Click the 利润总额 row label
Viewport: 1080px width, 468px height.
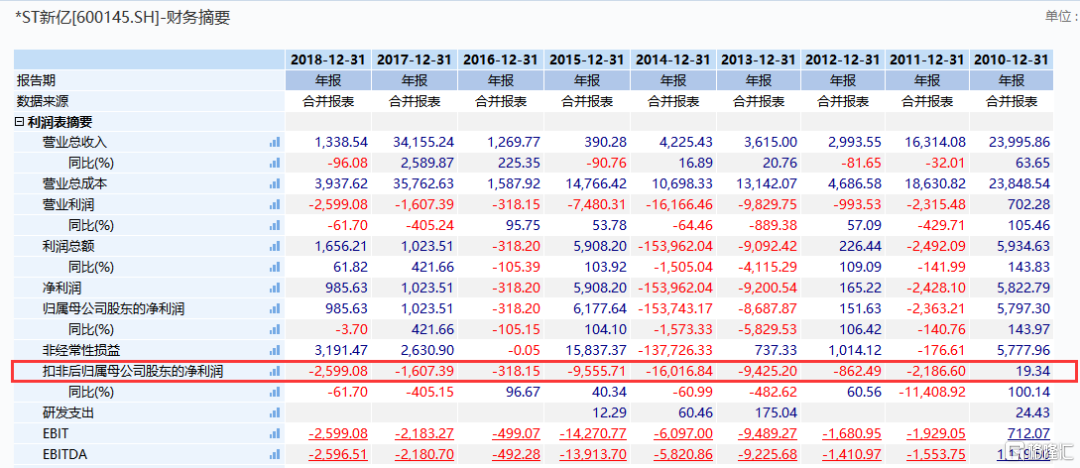(68, 246)
